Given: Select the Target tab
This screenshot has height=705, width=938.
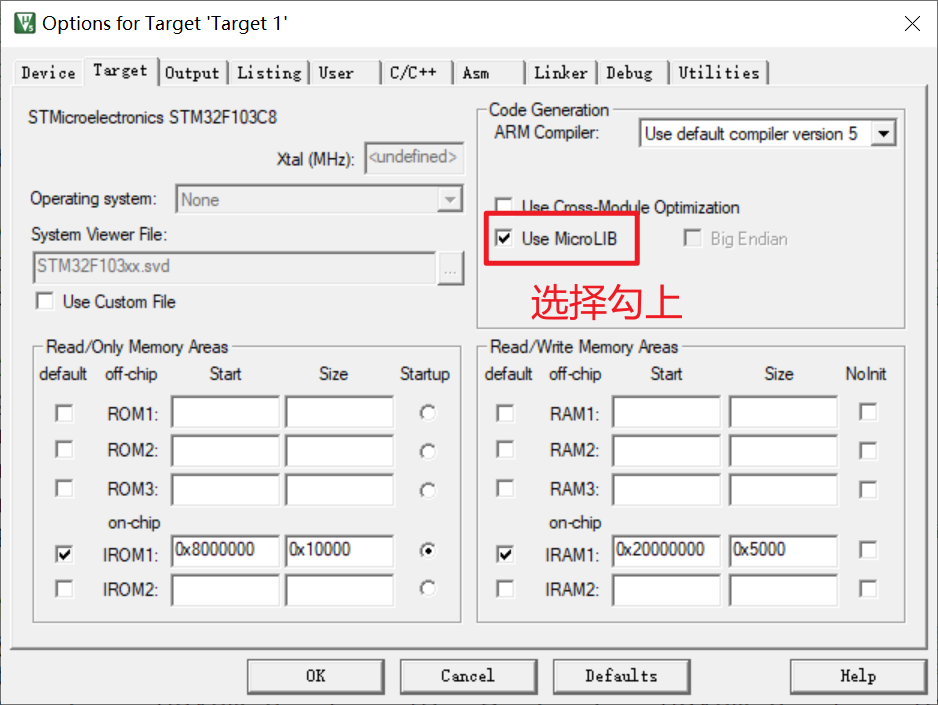Looking at the screenshot, I should pyautogui.click(x=120, y=71).
